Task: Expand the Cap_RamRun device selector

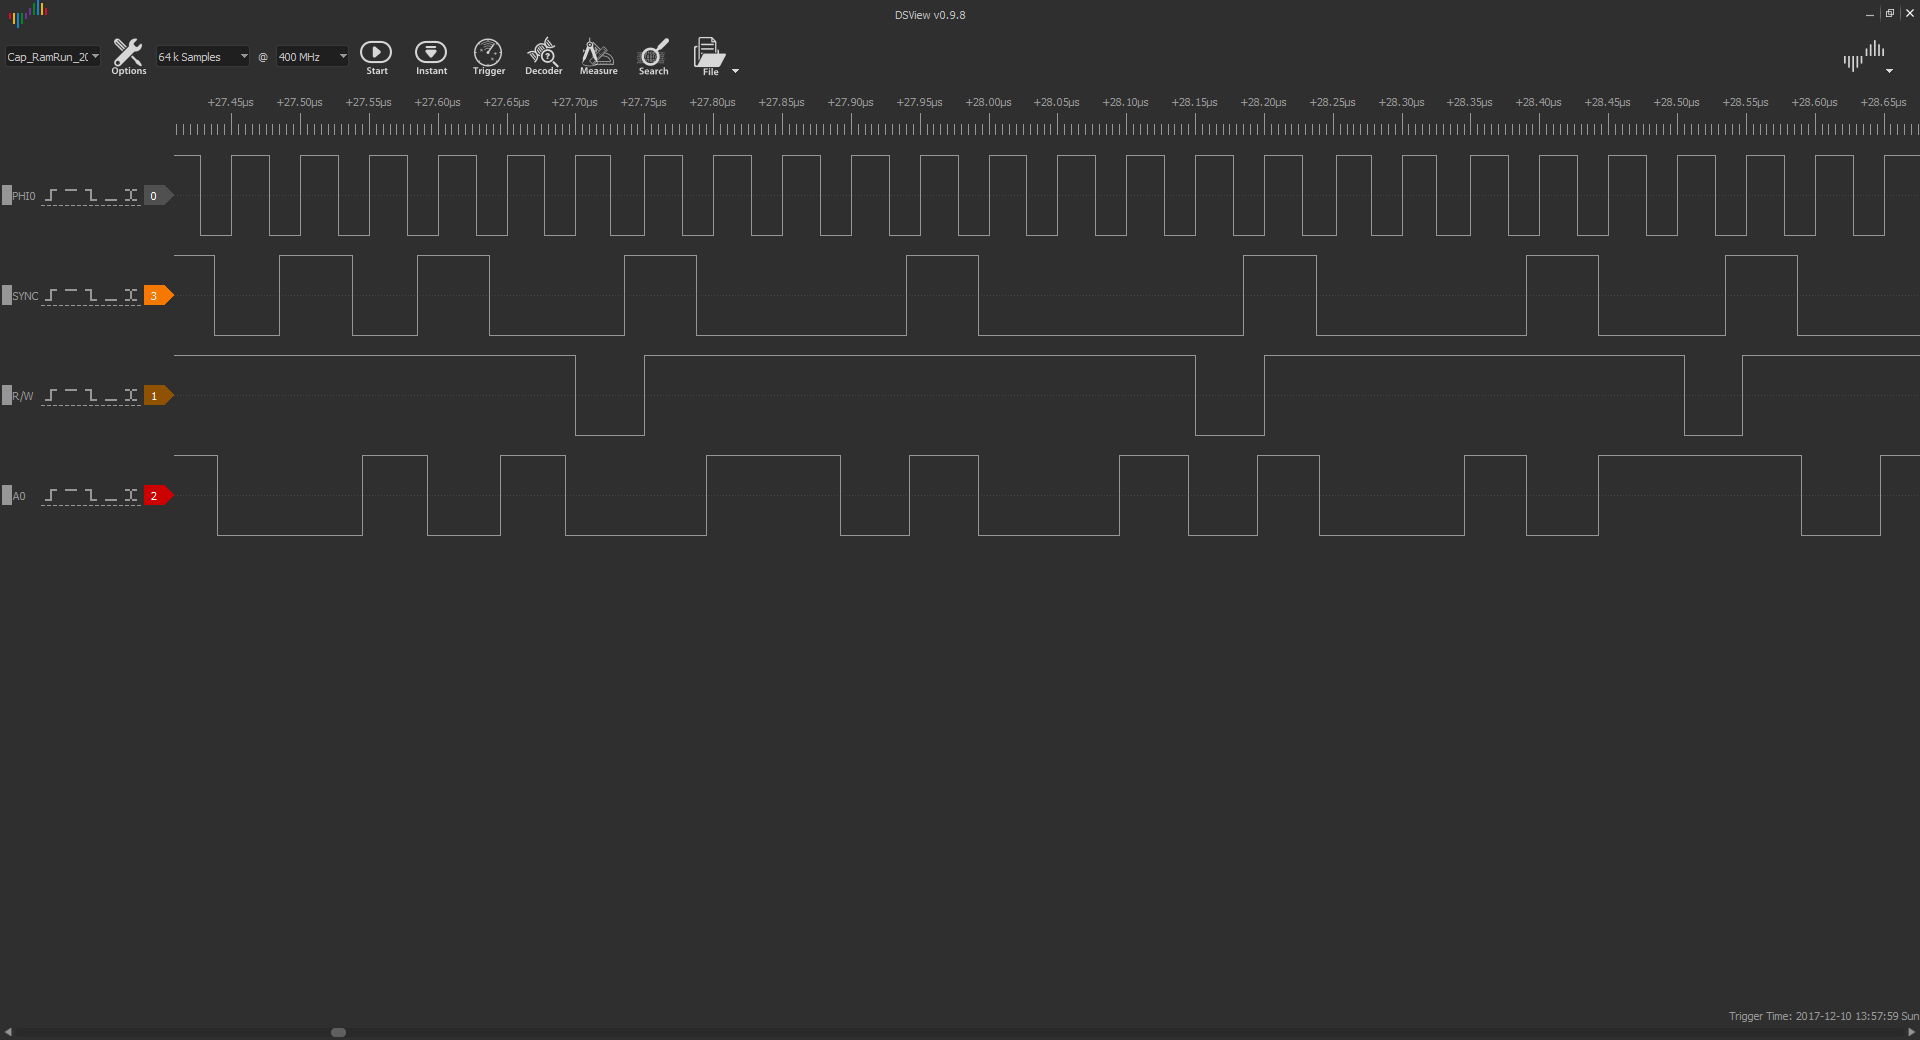Action: click(x=53, y=57)
